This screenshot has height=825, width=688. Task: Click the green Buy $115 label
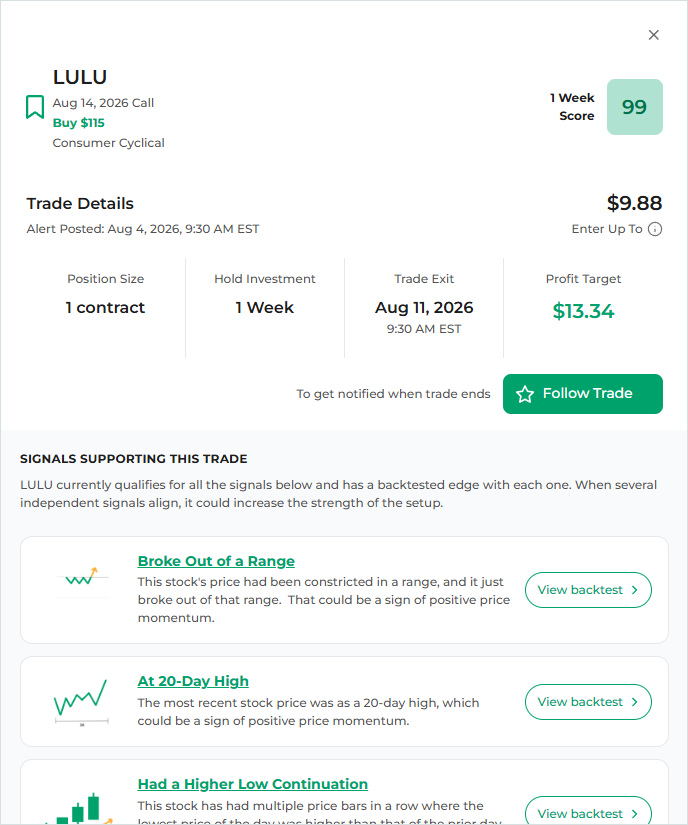78,123
